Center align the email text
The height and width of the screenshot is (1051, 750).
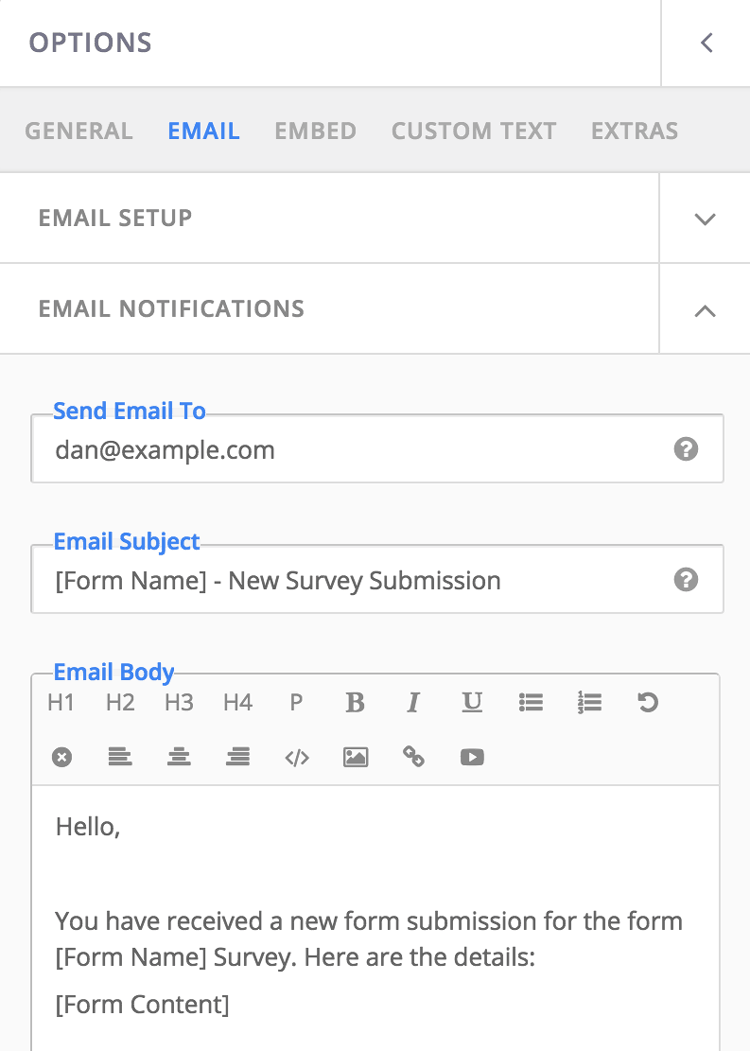179,757
